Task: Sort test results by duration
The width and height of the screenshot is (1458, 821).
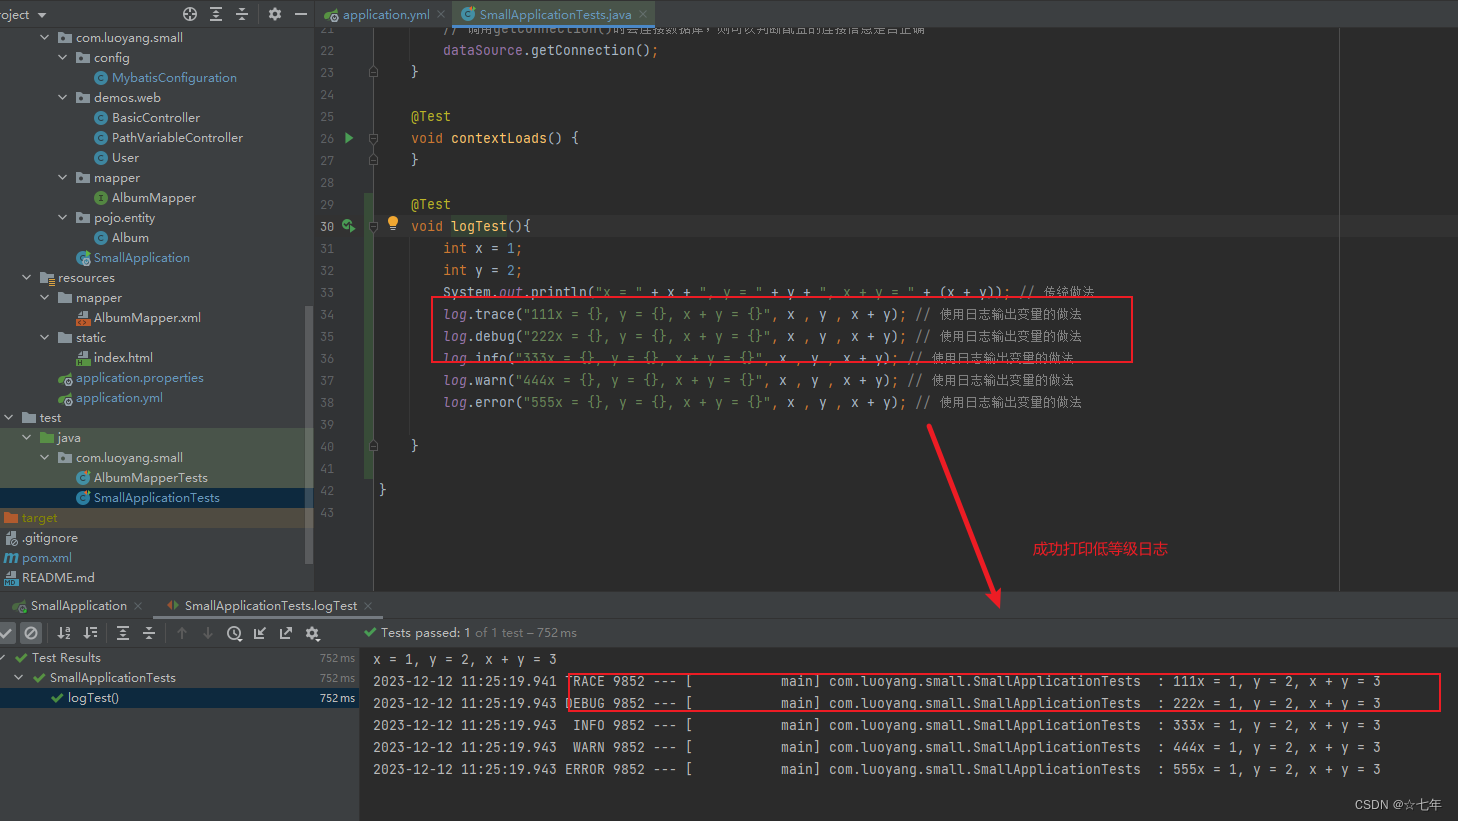Action: [x=91, y=633]
